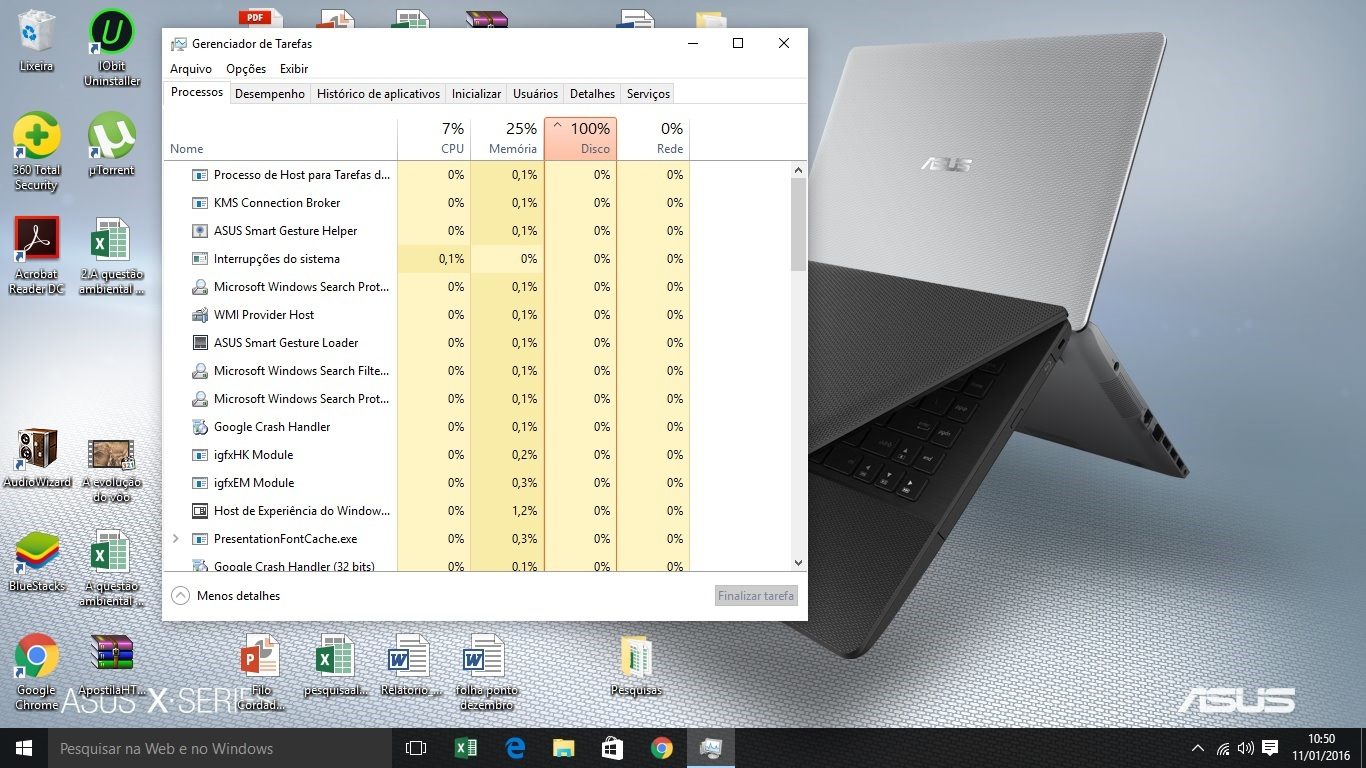Switch to the Histórico de aplicativos tab
1366x768 pixels.
[x=378, y=94]
